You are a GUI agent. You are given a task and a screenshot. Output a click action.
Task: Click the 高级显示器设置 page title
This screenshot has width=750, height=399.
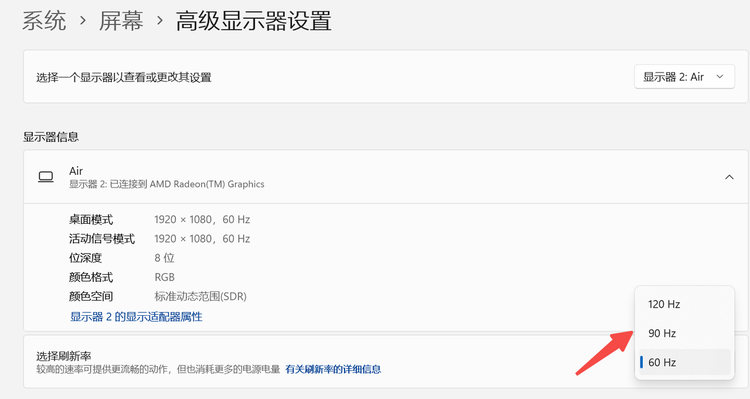click(x=254, y=21)
